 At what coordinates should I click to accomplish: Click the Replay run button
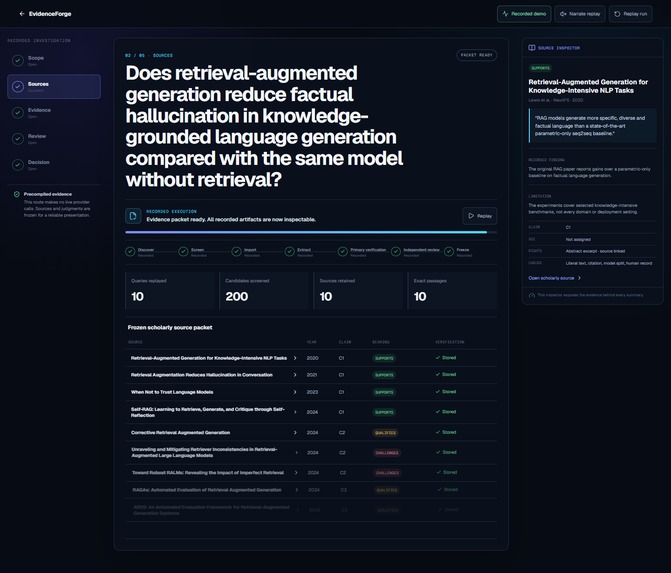(631, 14)
